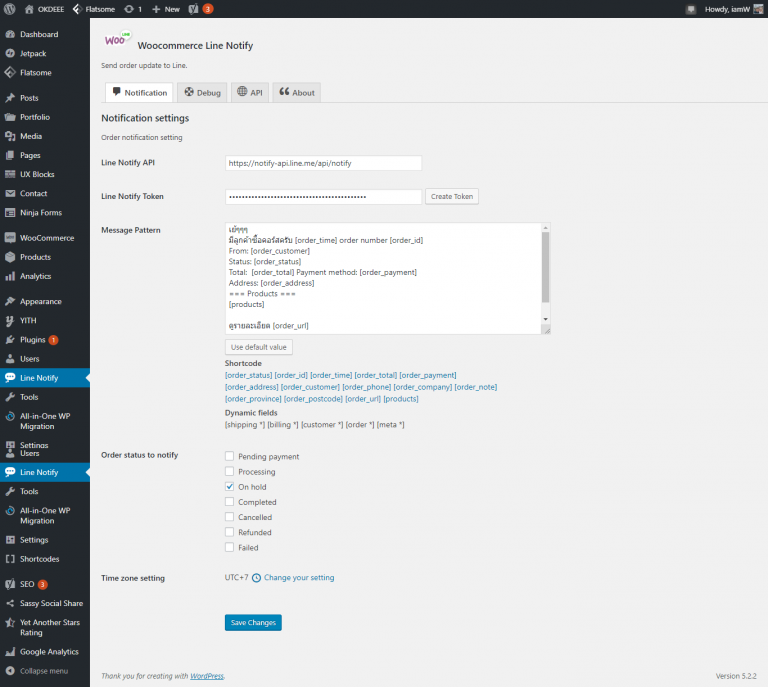Open the UX Blocks icon
768x687 pixels.
(10, 174)
